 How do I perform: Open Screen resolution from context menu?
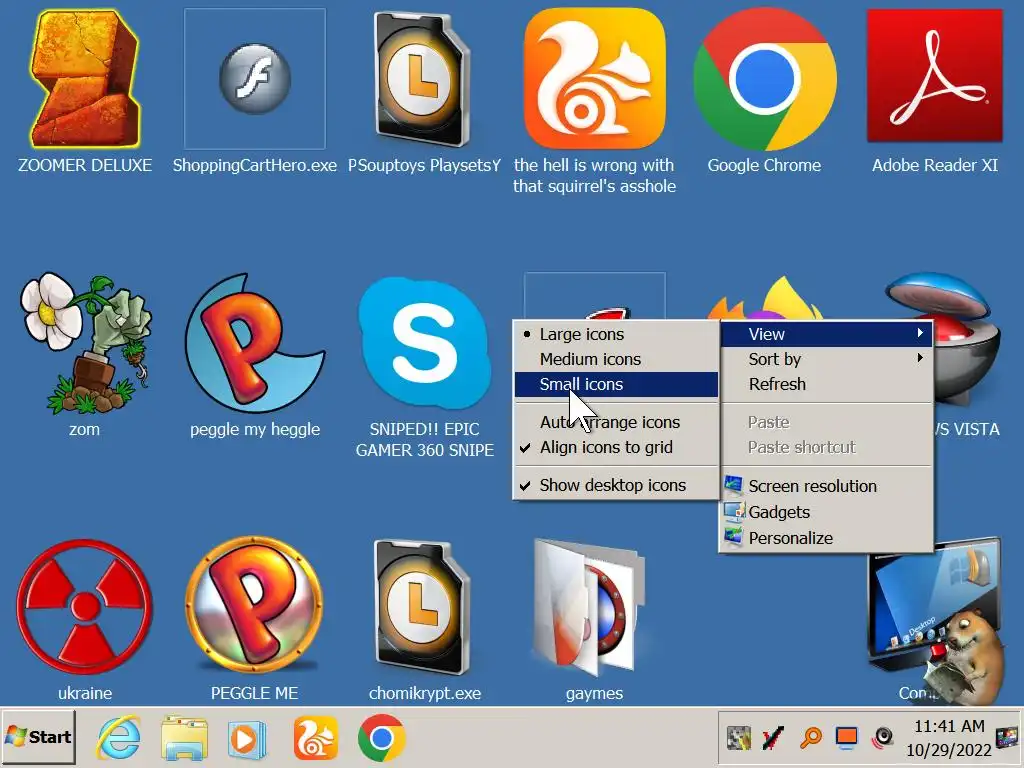(x=826, y=486)
